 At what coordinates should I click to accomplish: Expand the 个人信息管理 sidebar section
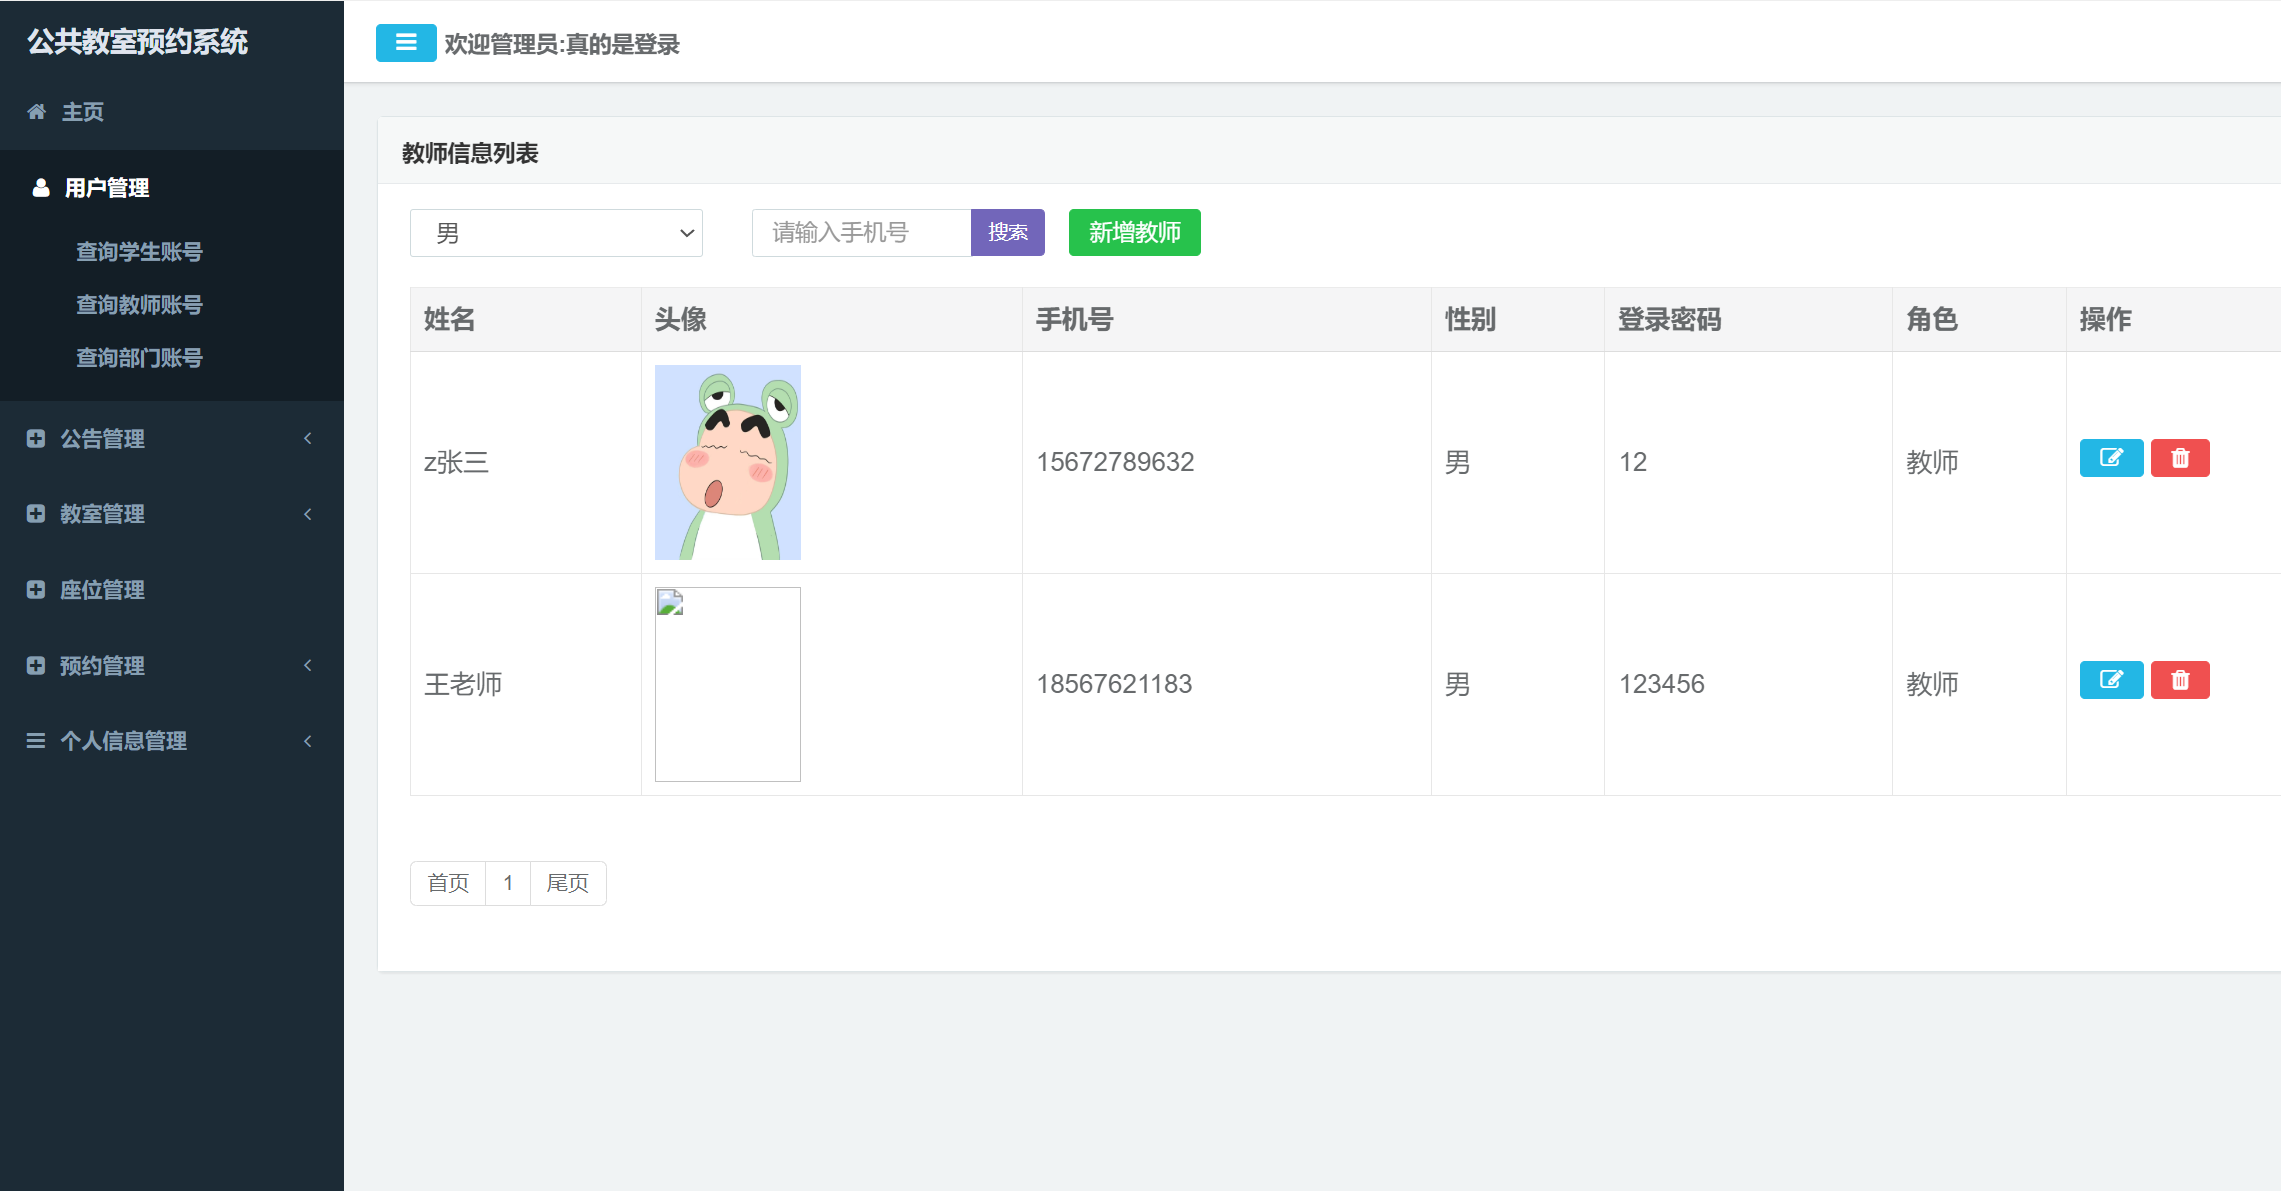pyautogui.click(x=124, y=741)
